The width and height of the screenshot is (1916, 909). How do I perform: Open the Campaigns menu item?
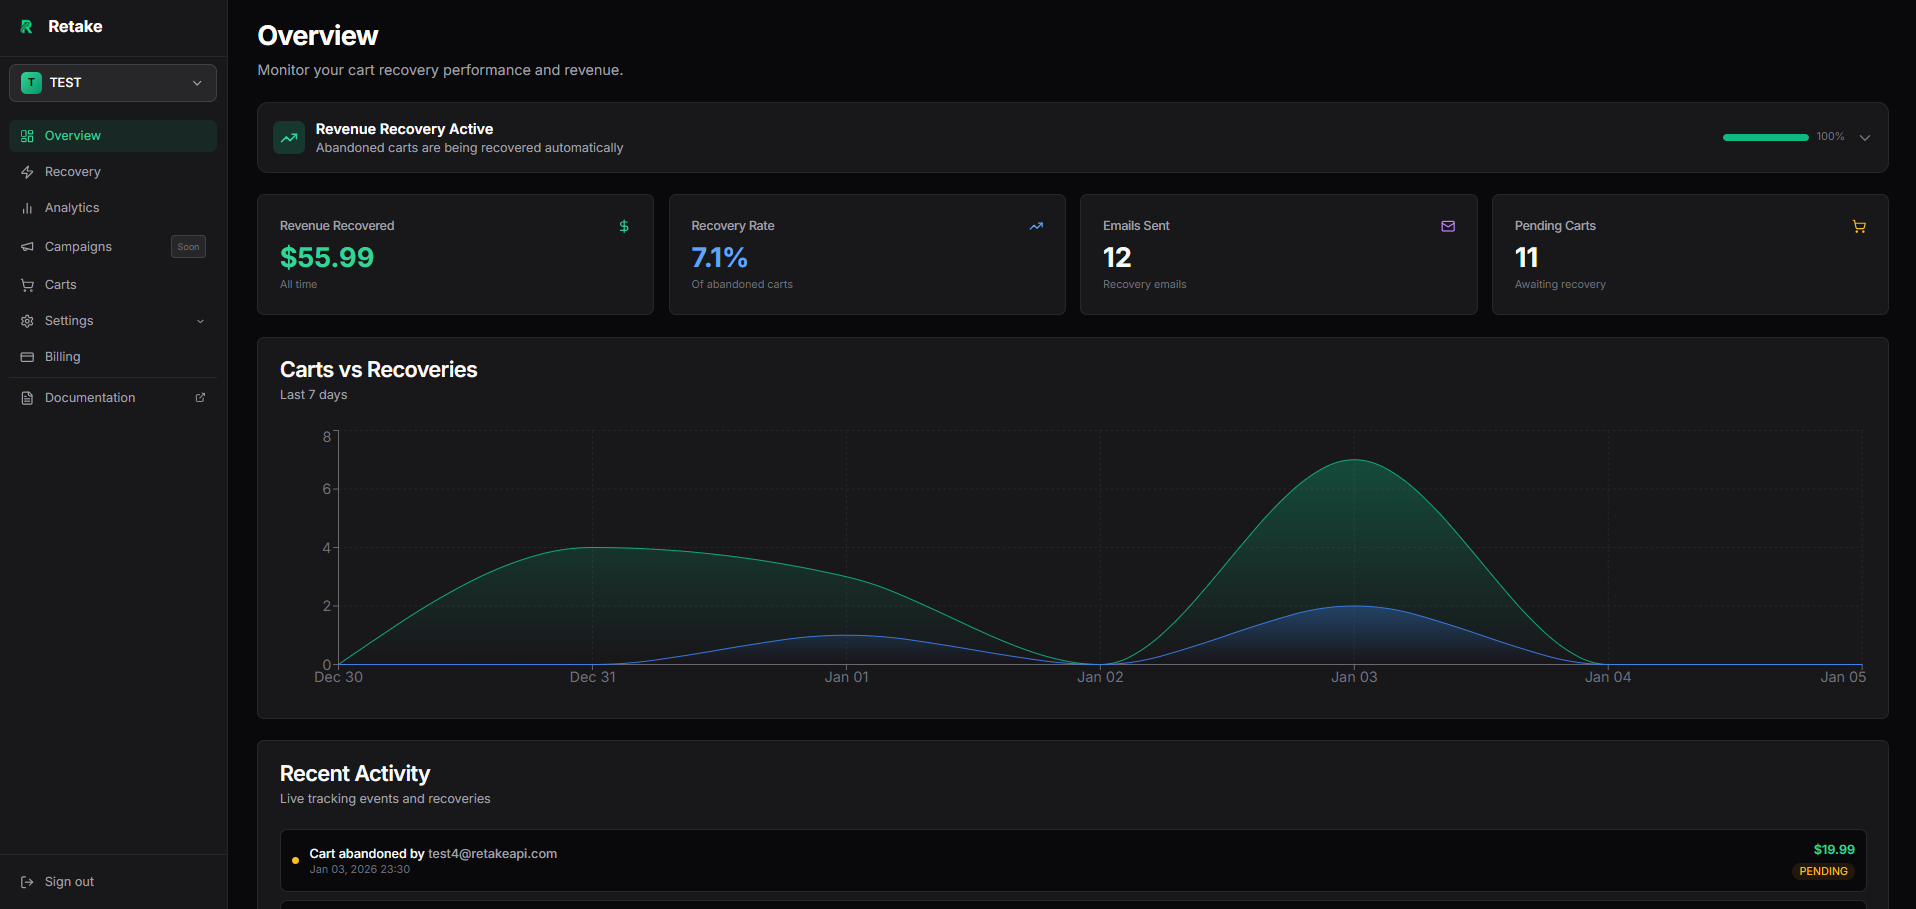(x=78, y=246)
